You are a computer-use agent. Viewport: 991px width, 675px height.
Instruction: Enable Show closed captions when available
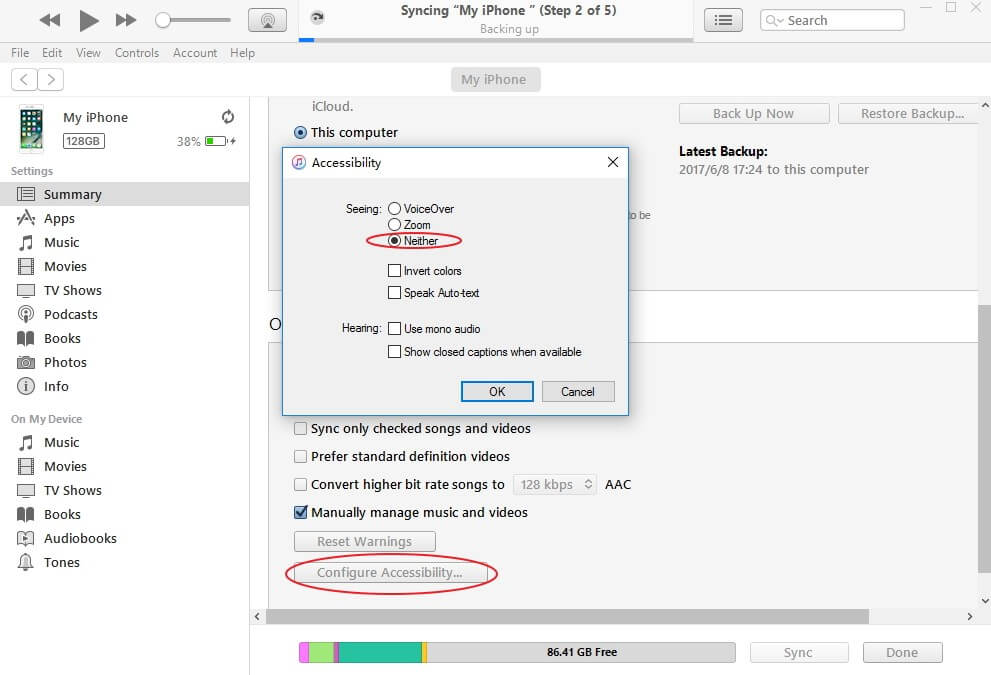point(394,351)
